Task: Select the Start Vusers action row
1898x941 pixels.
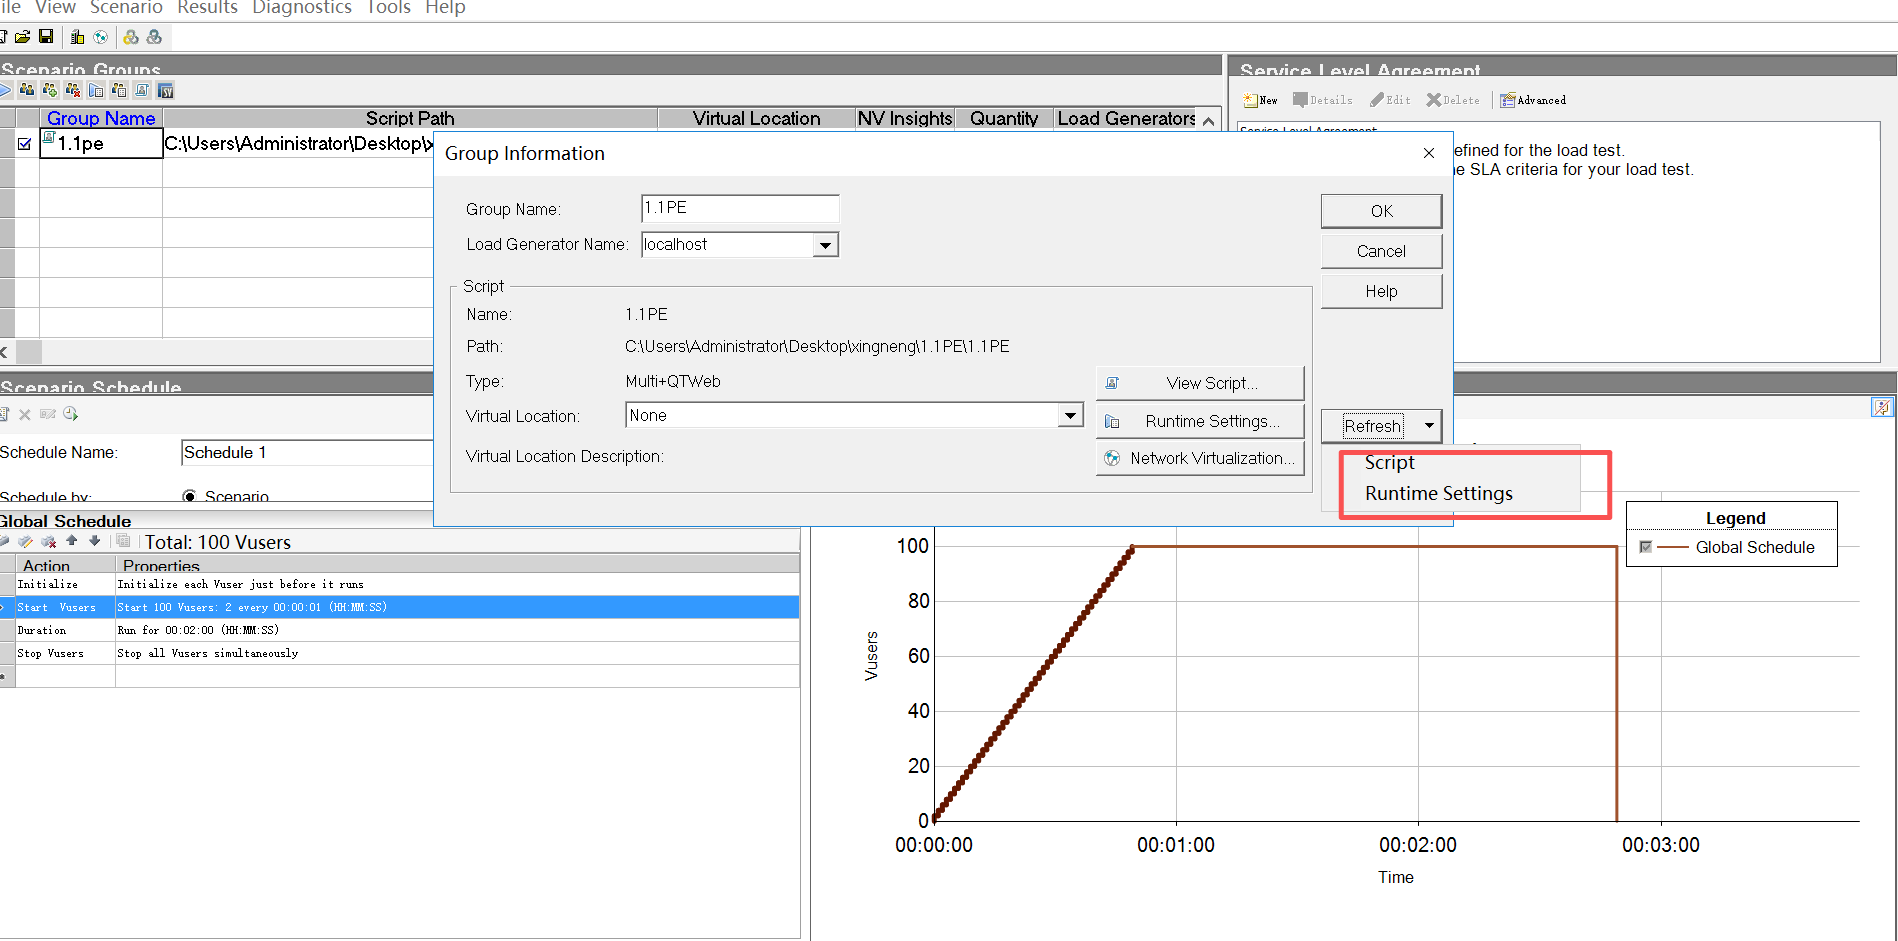Action: [400, 607]
